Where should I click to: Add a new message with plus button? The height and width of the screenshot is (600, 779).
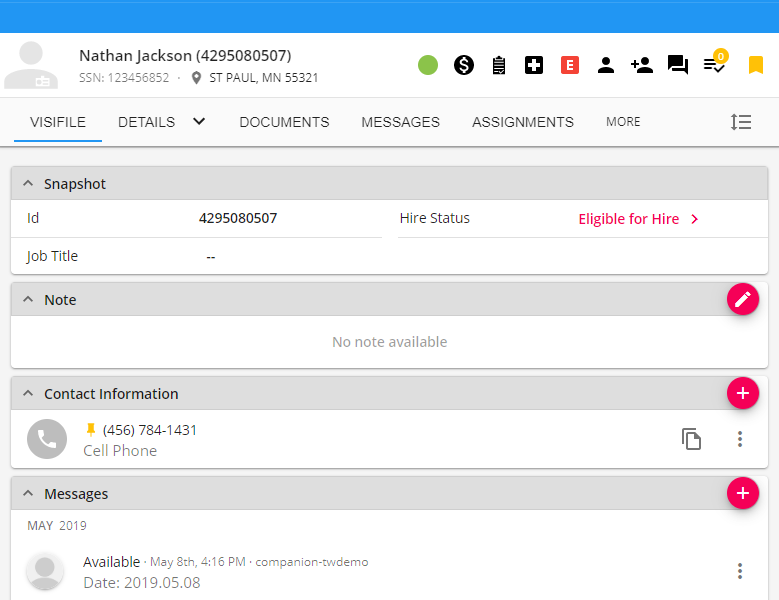(743, 493)
